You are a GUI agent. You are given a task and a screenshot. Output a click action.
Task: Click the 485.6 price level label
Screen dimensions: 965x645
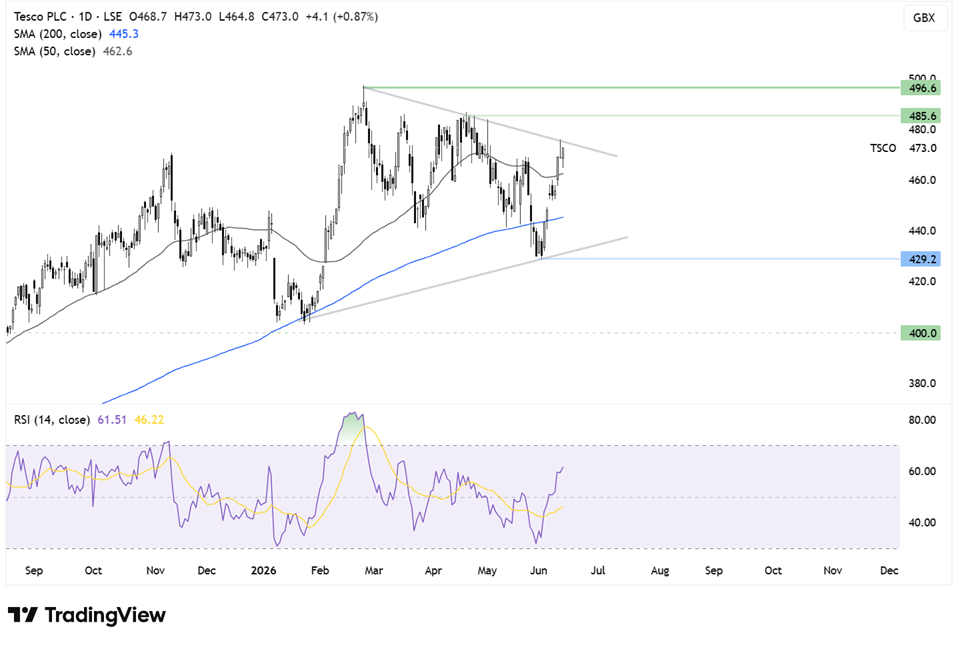(x=920, y=116)
